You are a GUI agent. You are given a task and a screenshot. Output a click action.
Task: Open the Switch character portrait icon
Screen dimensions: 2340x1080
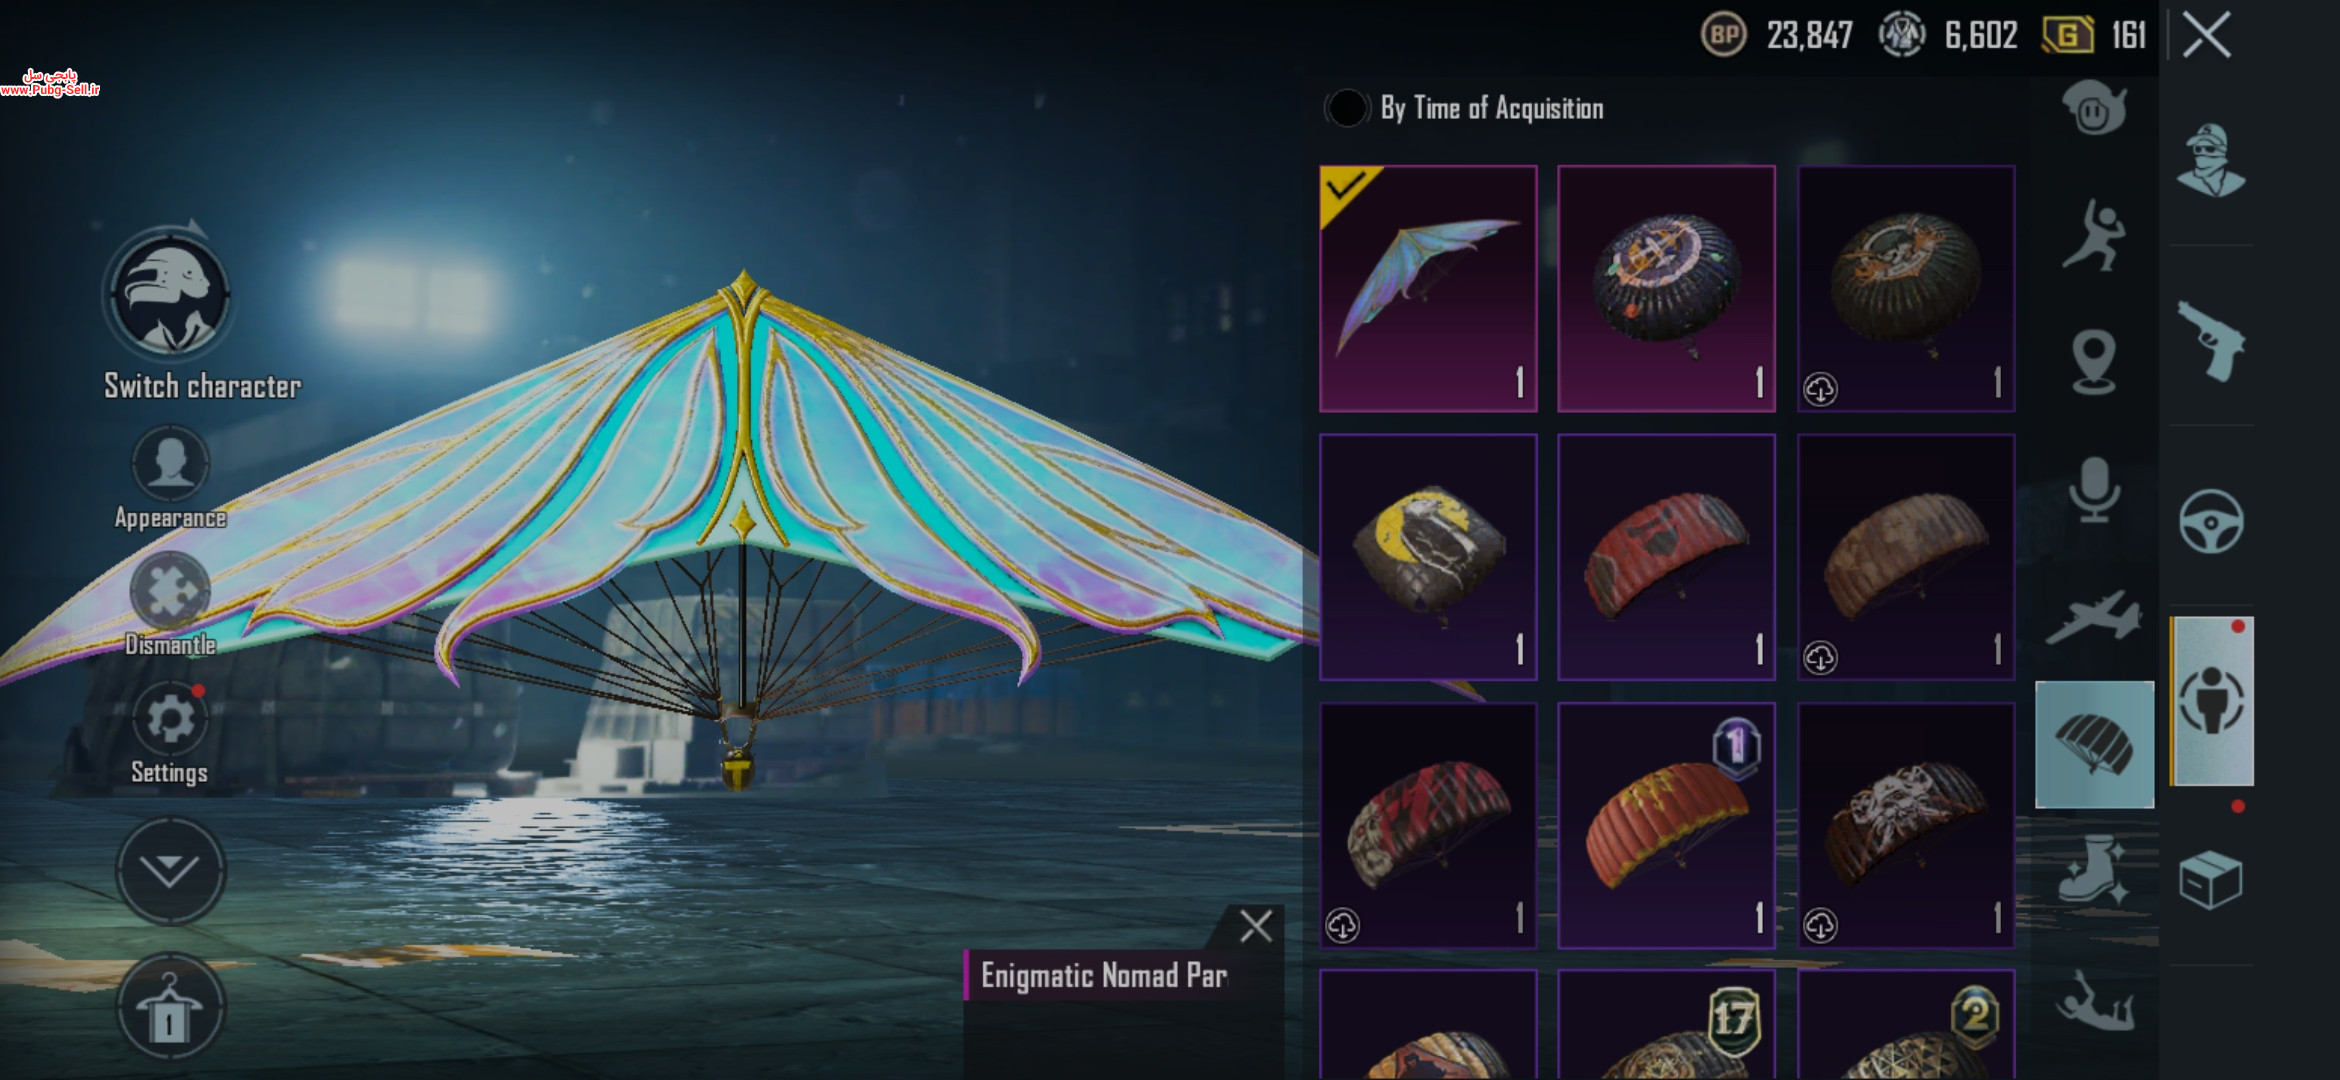(x=170, y=295)
